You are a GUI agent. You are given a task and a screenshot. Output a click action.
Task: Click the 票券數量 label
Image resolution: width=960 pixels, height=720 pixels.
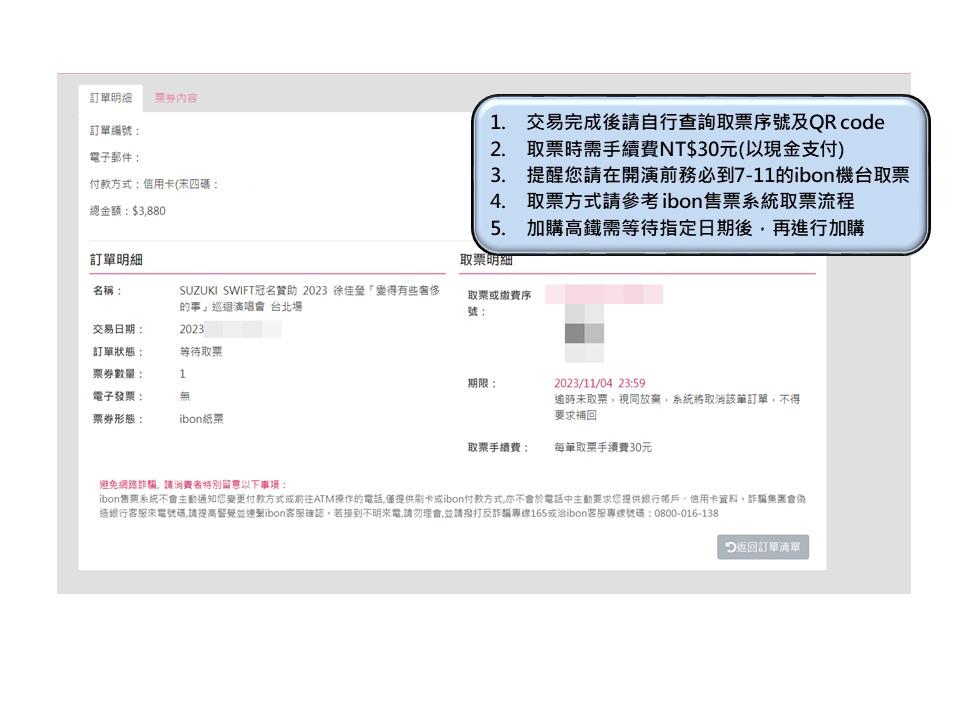(x=118, y=373)
